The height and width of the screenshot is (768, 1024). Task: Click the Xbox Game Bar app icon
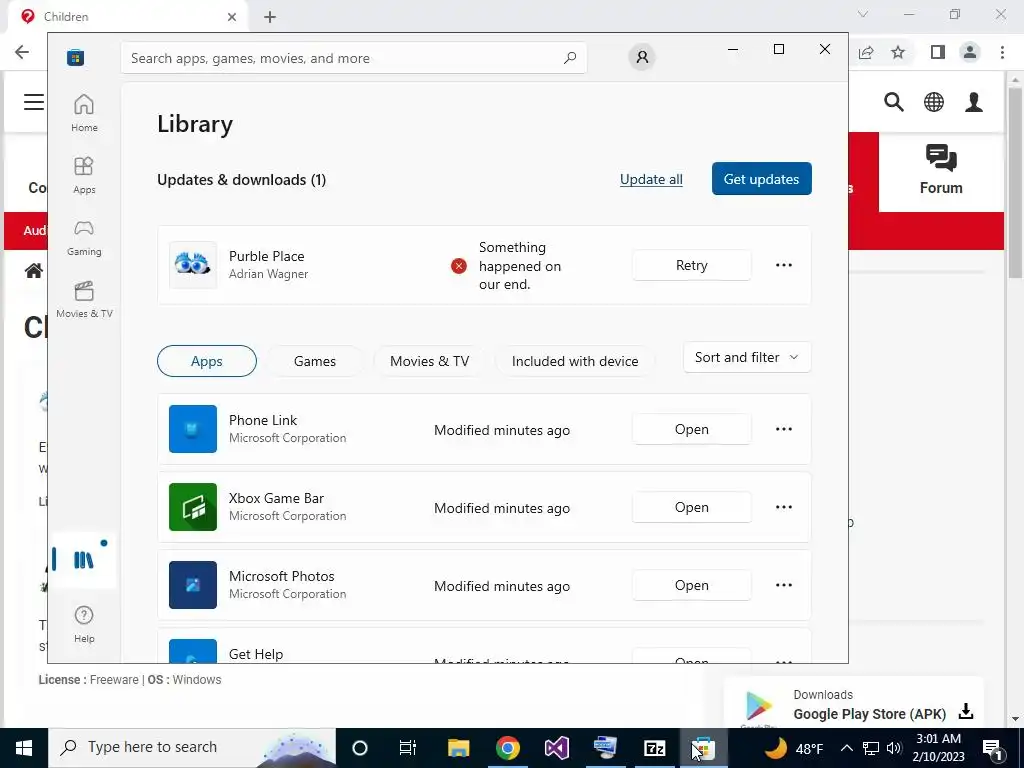pos(193,507)
